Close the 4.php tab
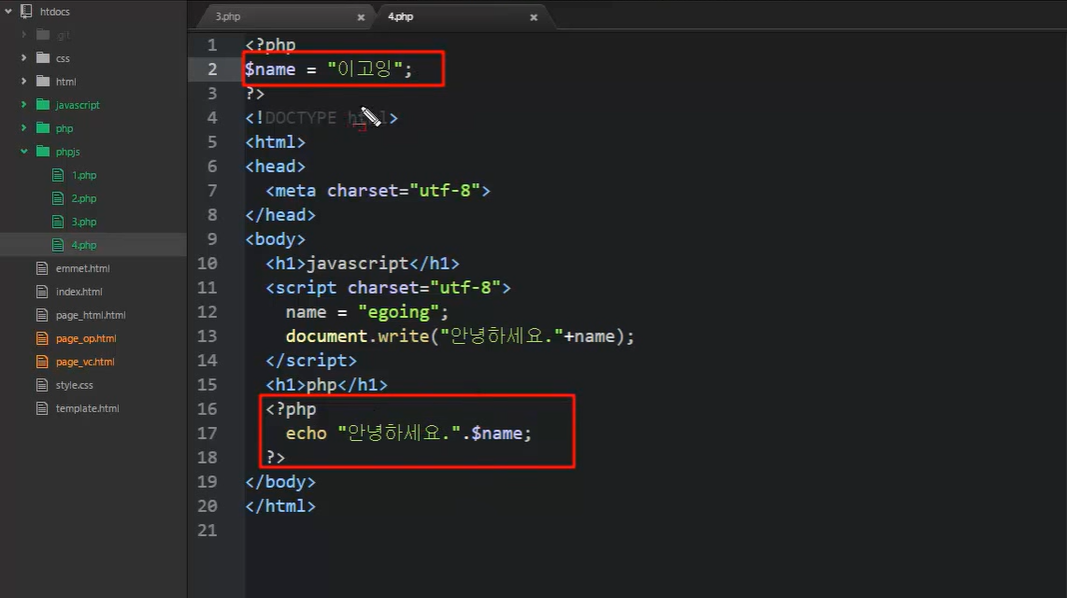1067x598 pixels. coord(534,17)
